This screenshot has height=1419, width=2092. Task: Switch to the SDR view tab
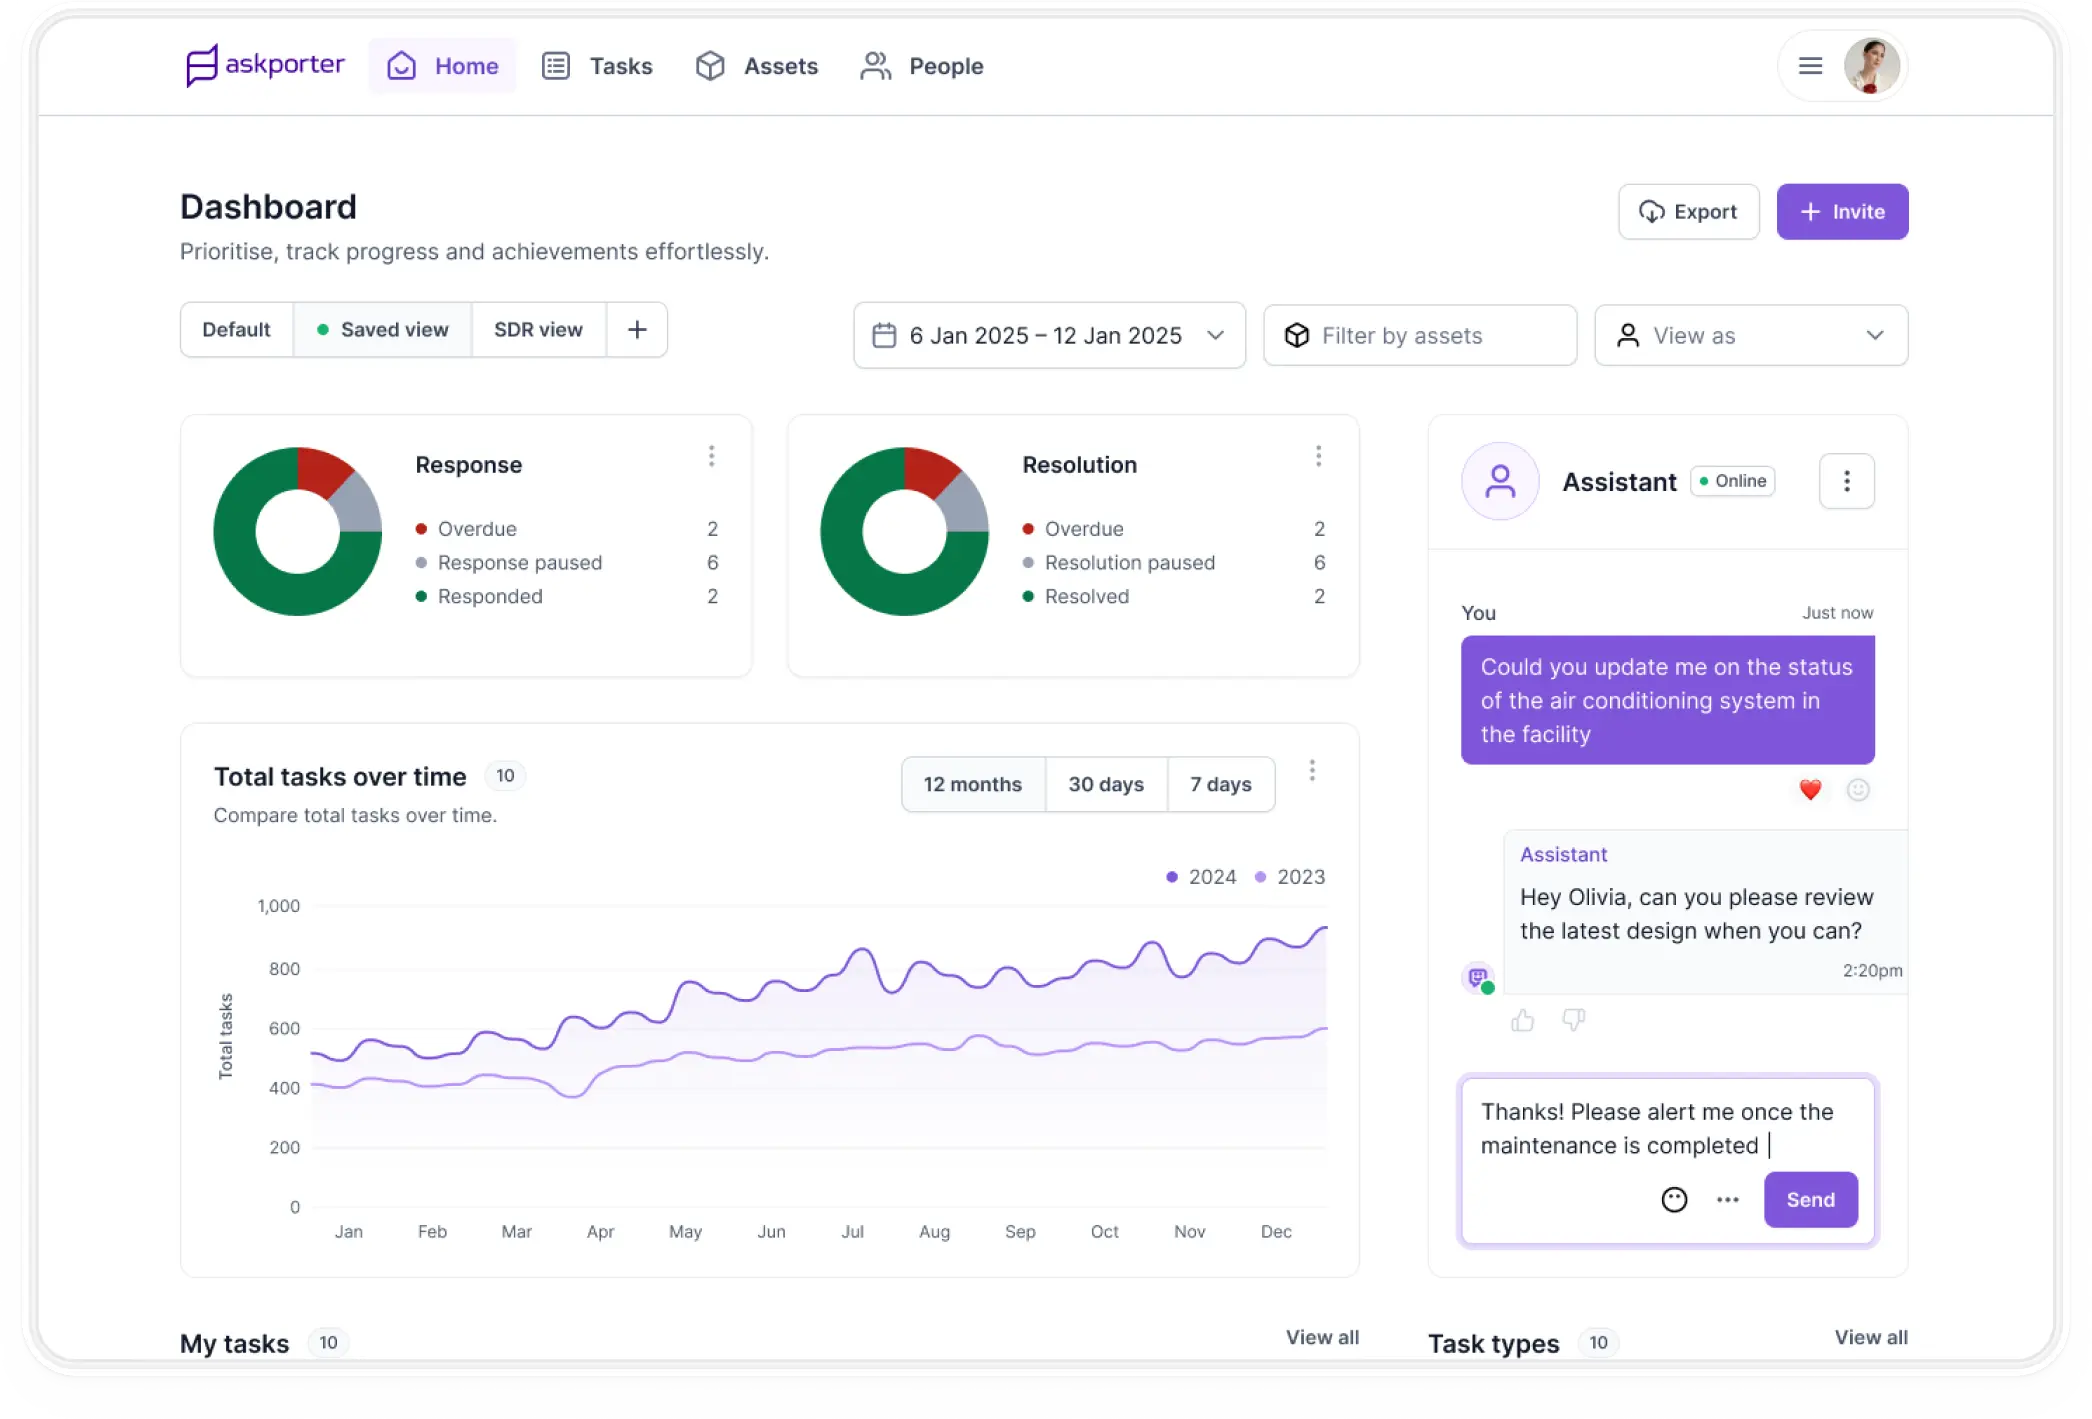(x=538, y=329)
